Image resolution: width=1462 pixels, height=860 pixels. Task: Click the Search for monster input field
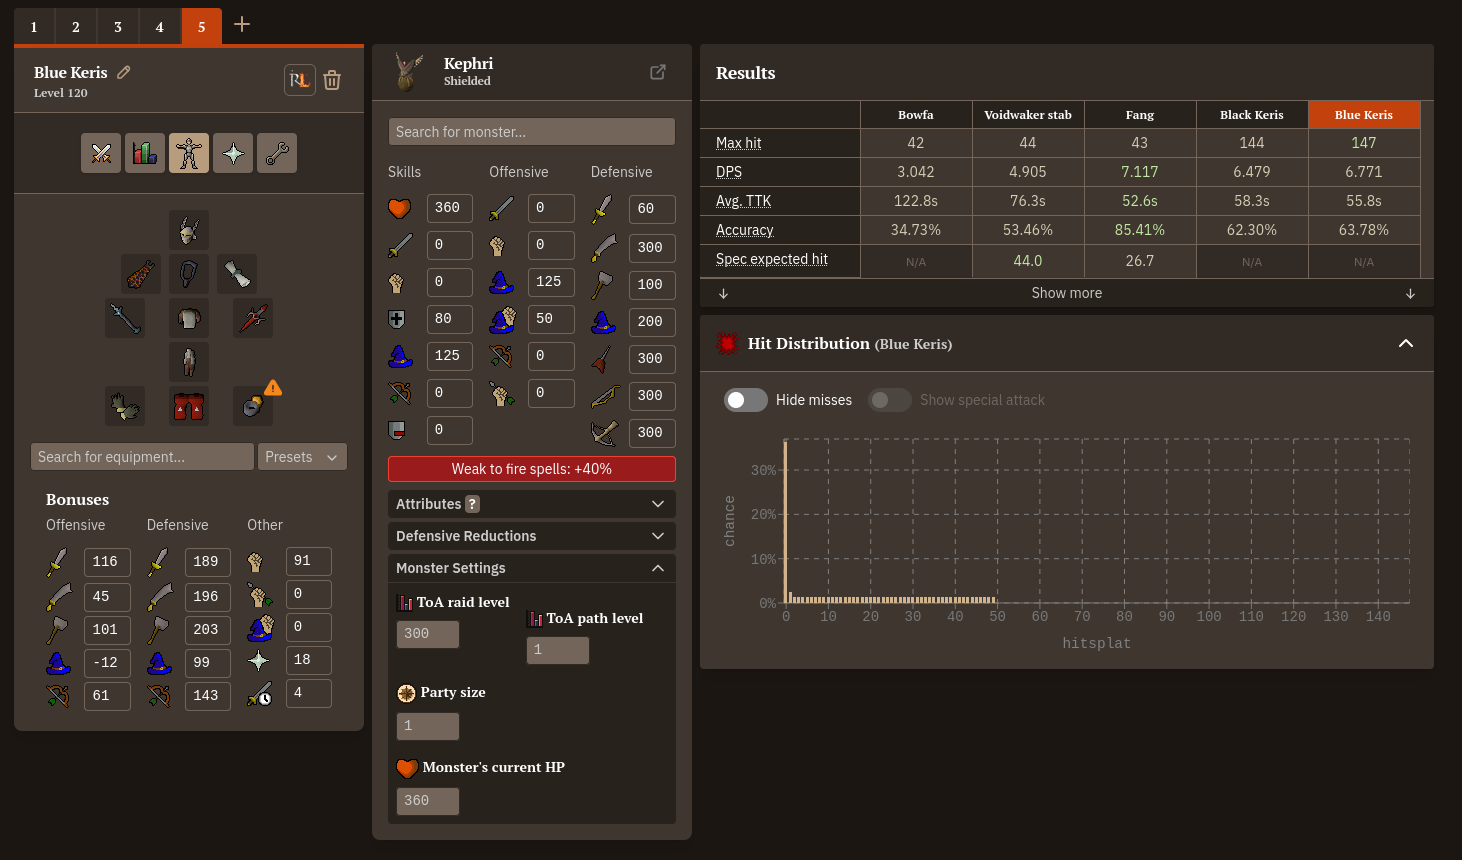point(531,132)
